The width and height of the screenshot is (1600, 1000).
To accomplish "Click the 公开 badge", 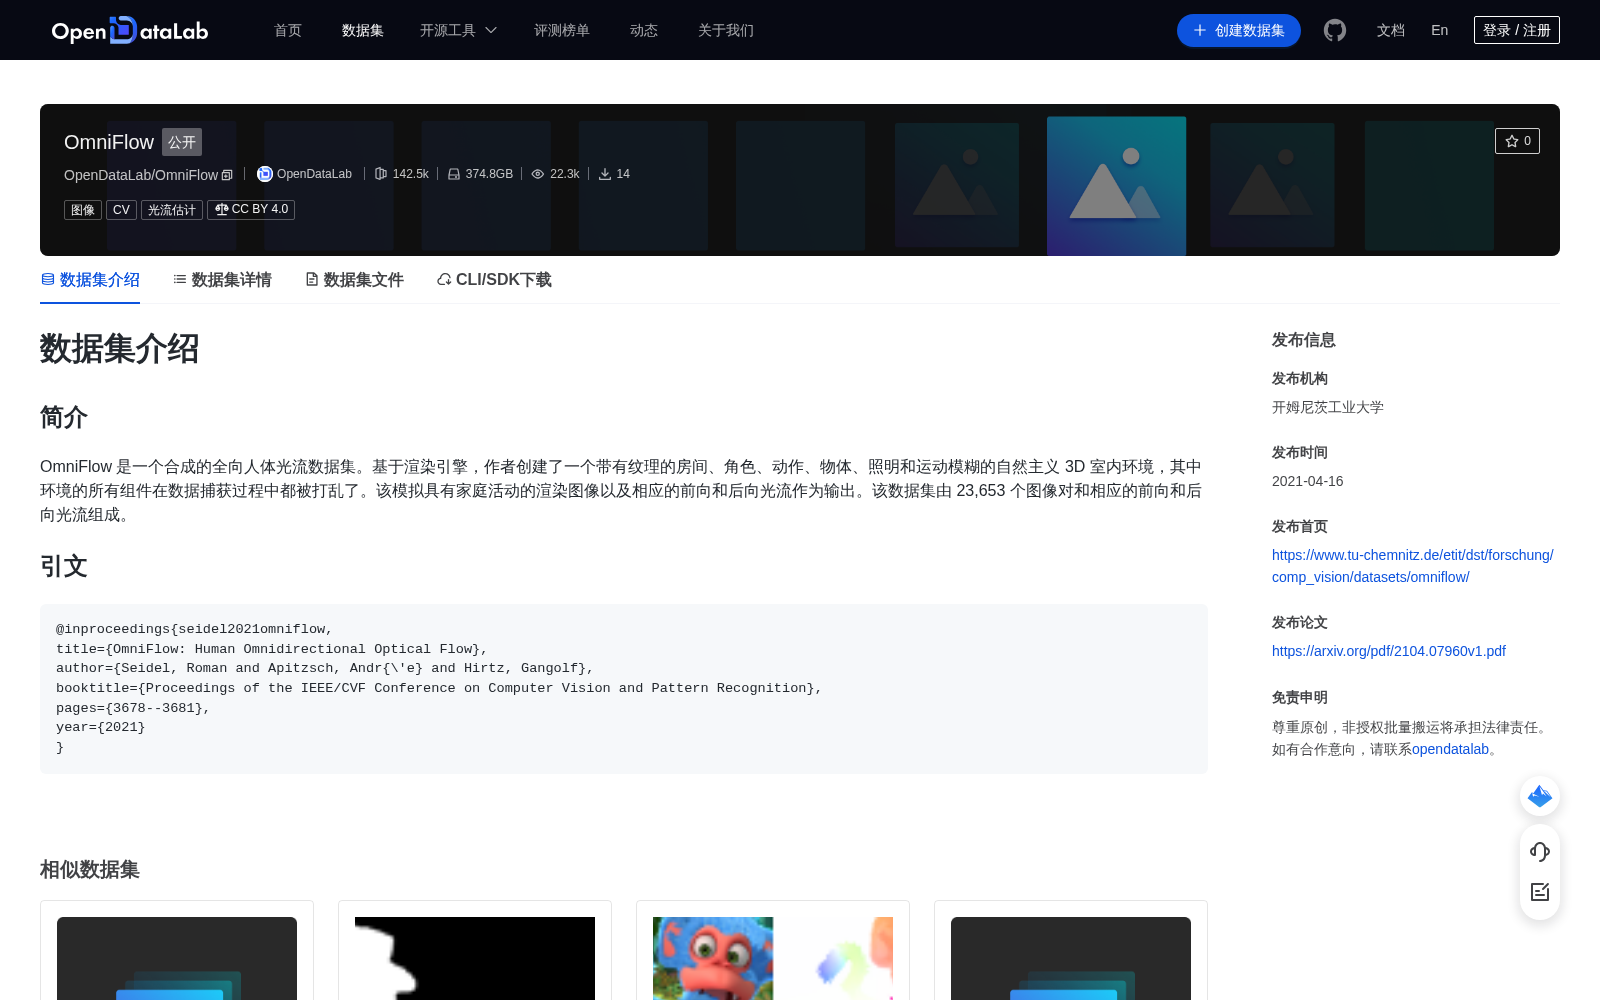I will point(182,142).
